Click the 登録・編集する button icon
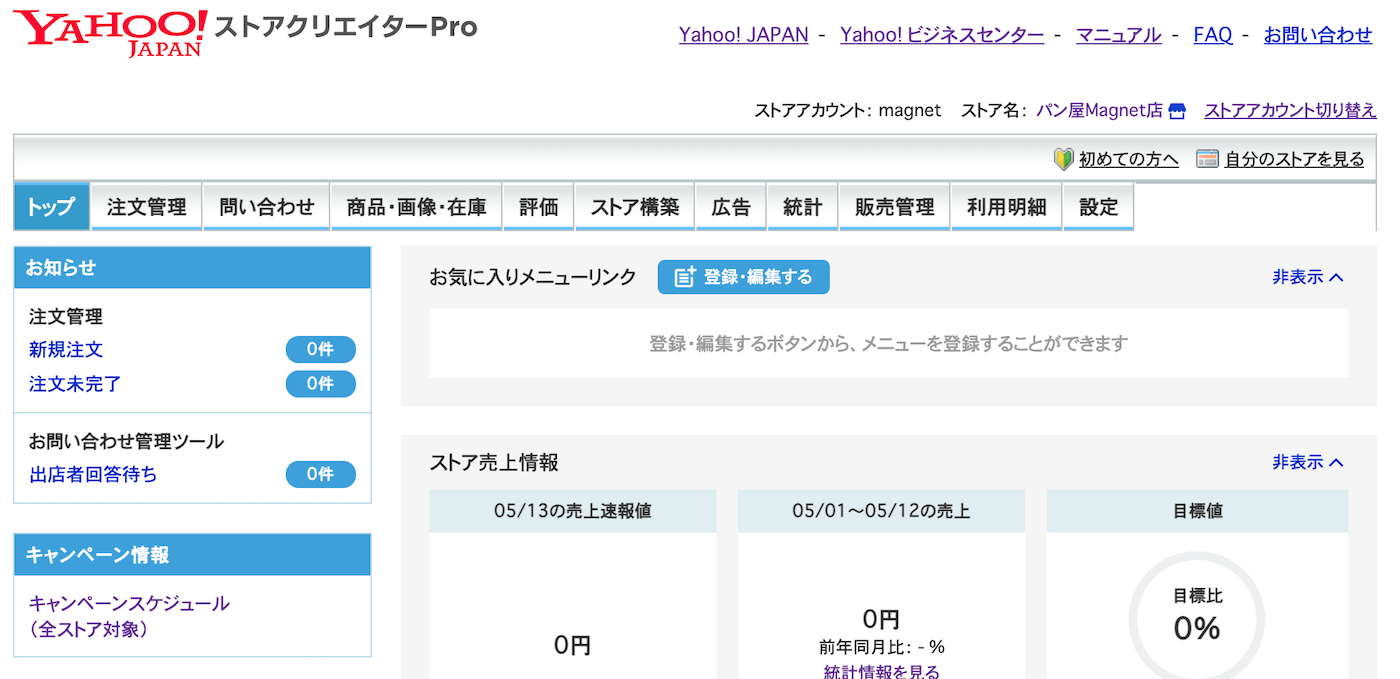Screen dimensions: 1400x679 click(685, 278)
